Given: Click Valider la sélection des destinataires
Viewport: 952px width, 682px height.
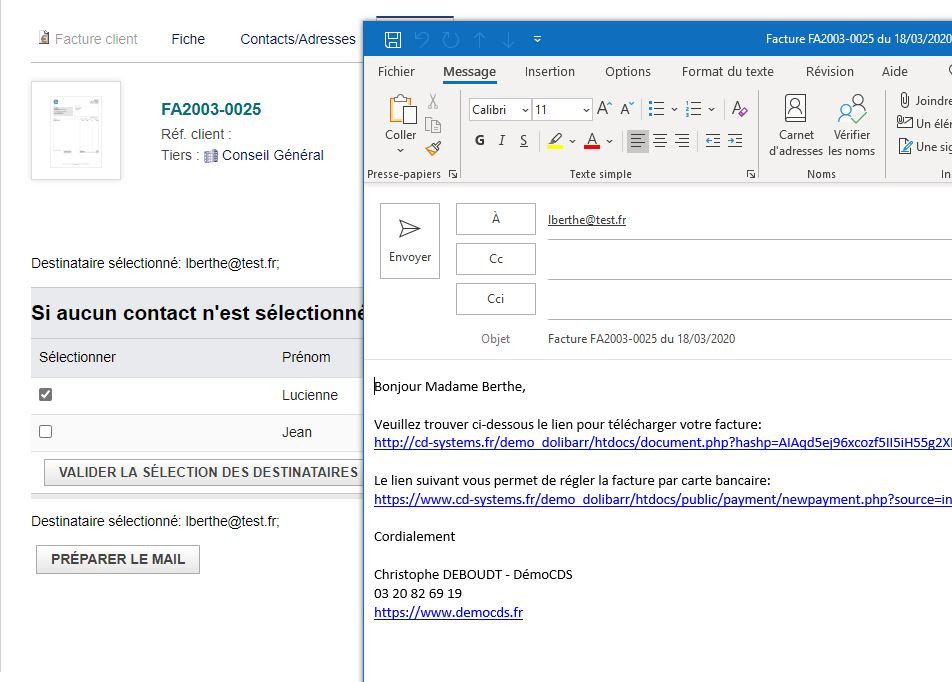Looking at the screenshot, I should [x=204, y=472].
